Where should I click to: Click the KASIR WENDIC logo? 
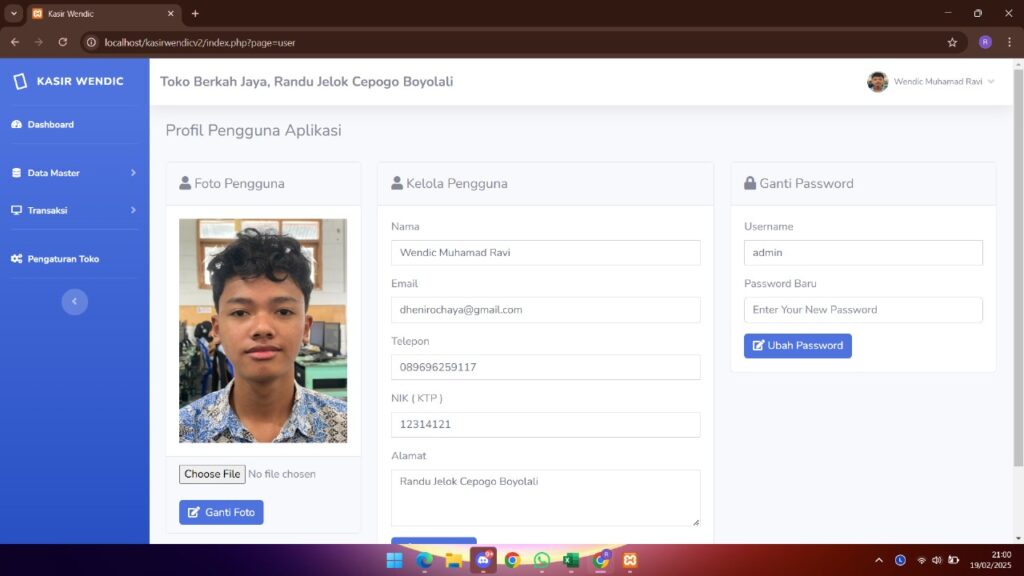coord(68,81)
